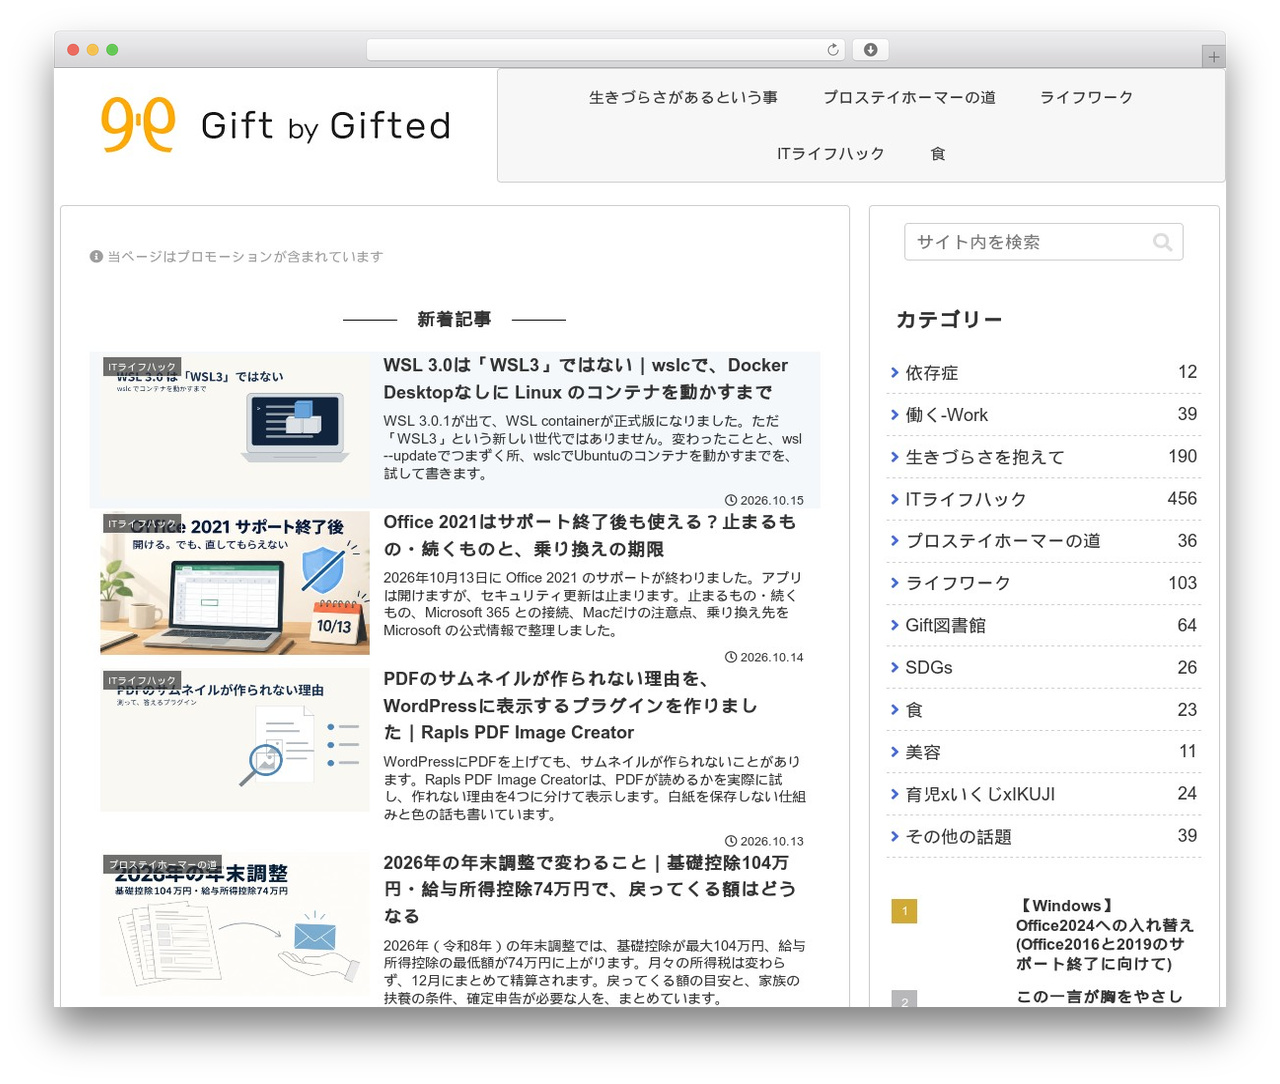Click the カテゴリー sidebar heading
This screenshot has height=1084, width=1280.
point(949,319)
